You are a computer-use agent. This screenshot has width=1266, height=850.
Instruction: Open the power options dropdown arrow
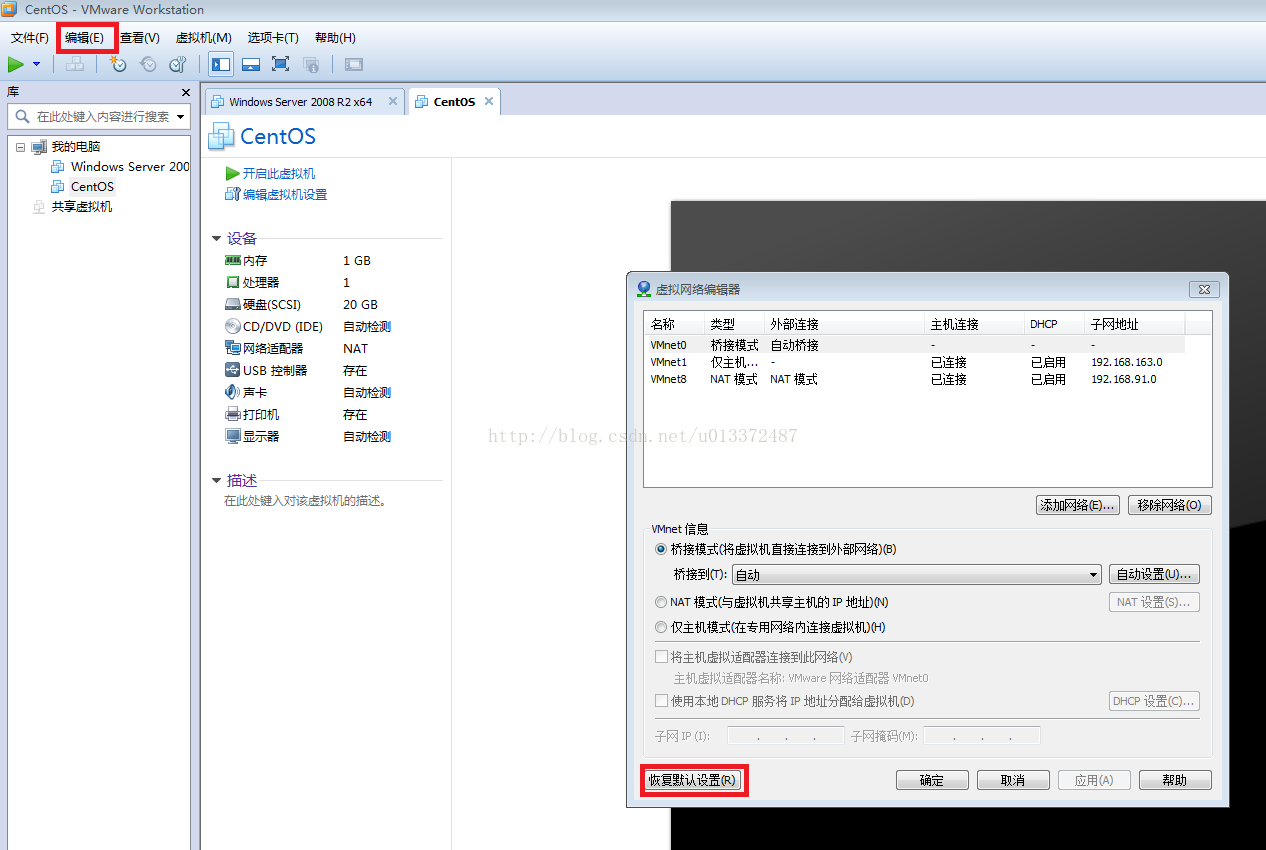pos(36,64)
